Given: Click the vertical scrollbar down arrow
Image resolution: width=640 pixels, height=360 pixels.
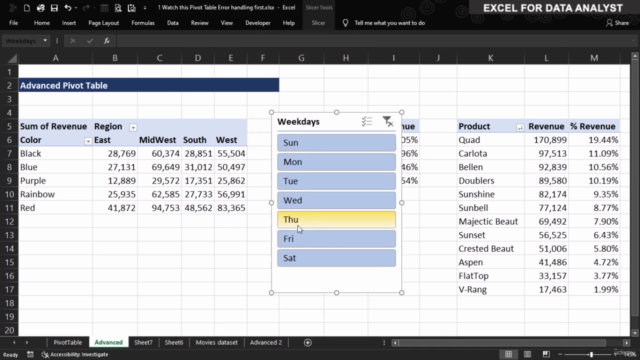Looking at the screenshot, I should pyautogui.click(x=635, y=333).
